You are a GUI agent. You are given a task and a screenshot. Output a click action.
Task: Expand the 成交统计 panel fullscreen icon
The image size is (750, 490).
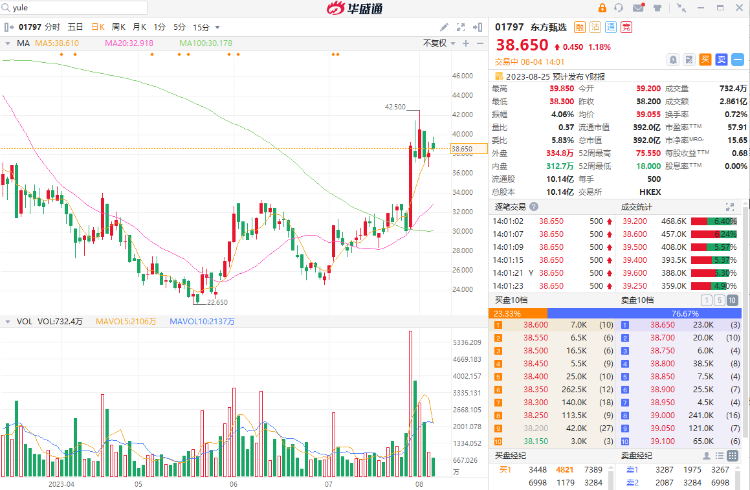coord(730,207)
